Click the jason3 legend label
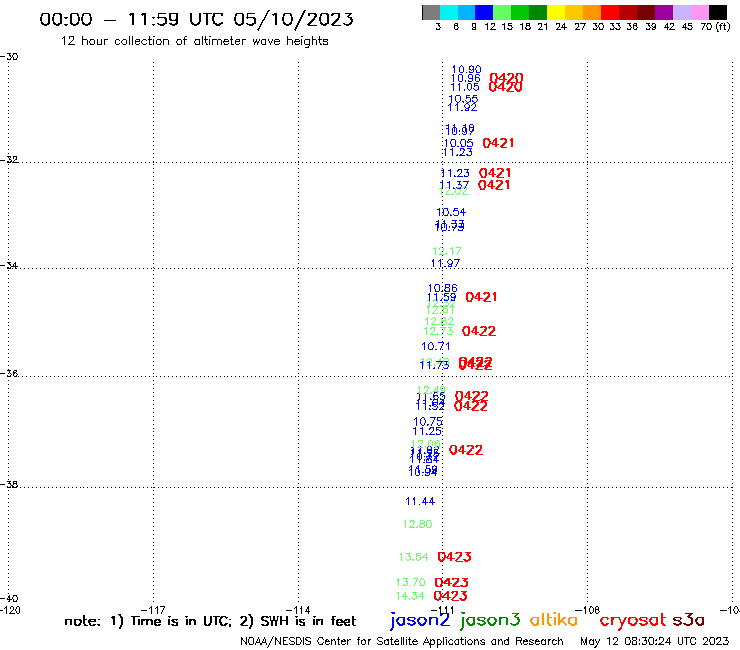This screenshot has width=740, height=650. (x=490, y=620)
